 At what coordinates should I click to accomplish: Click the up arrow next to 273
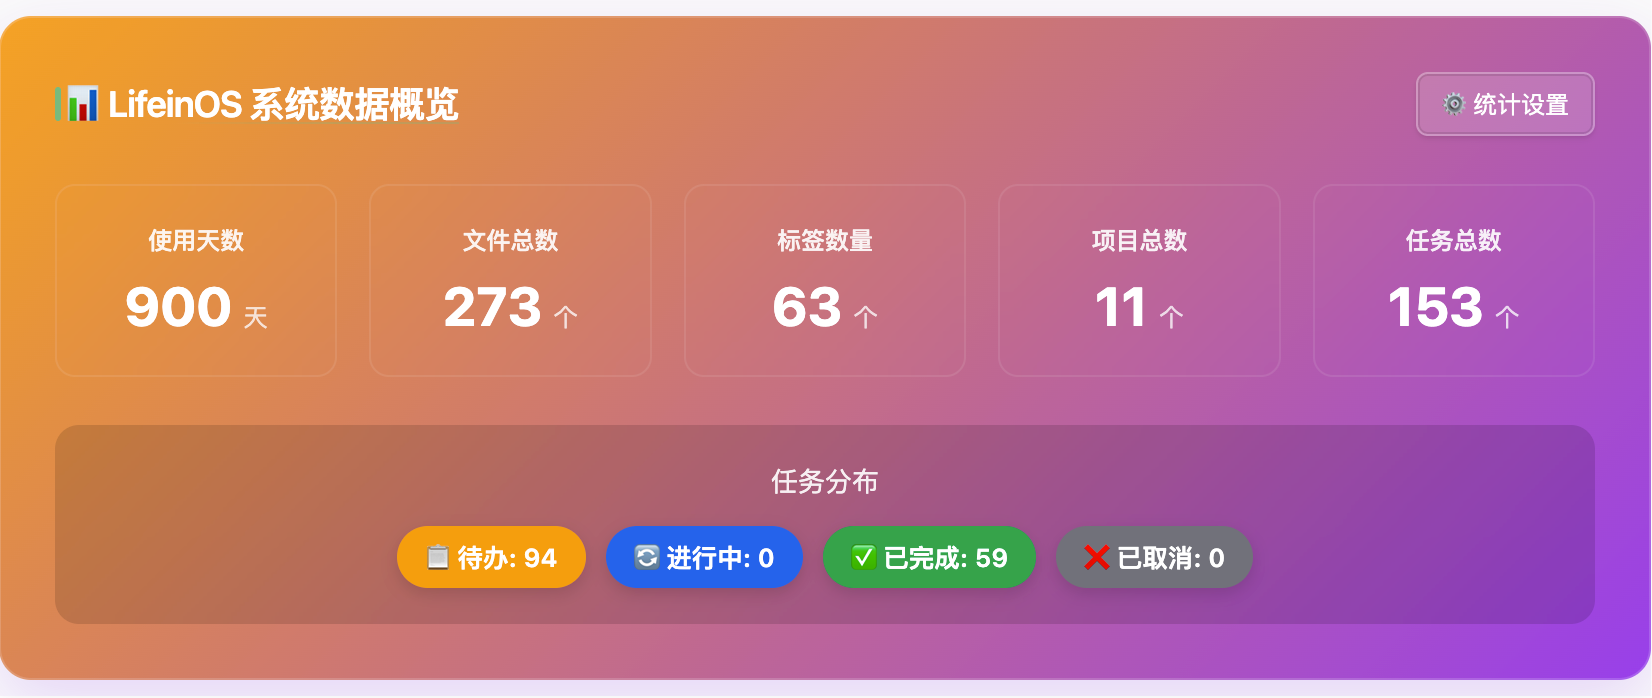click(566, 317)
